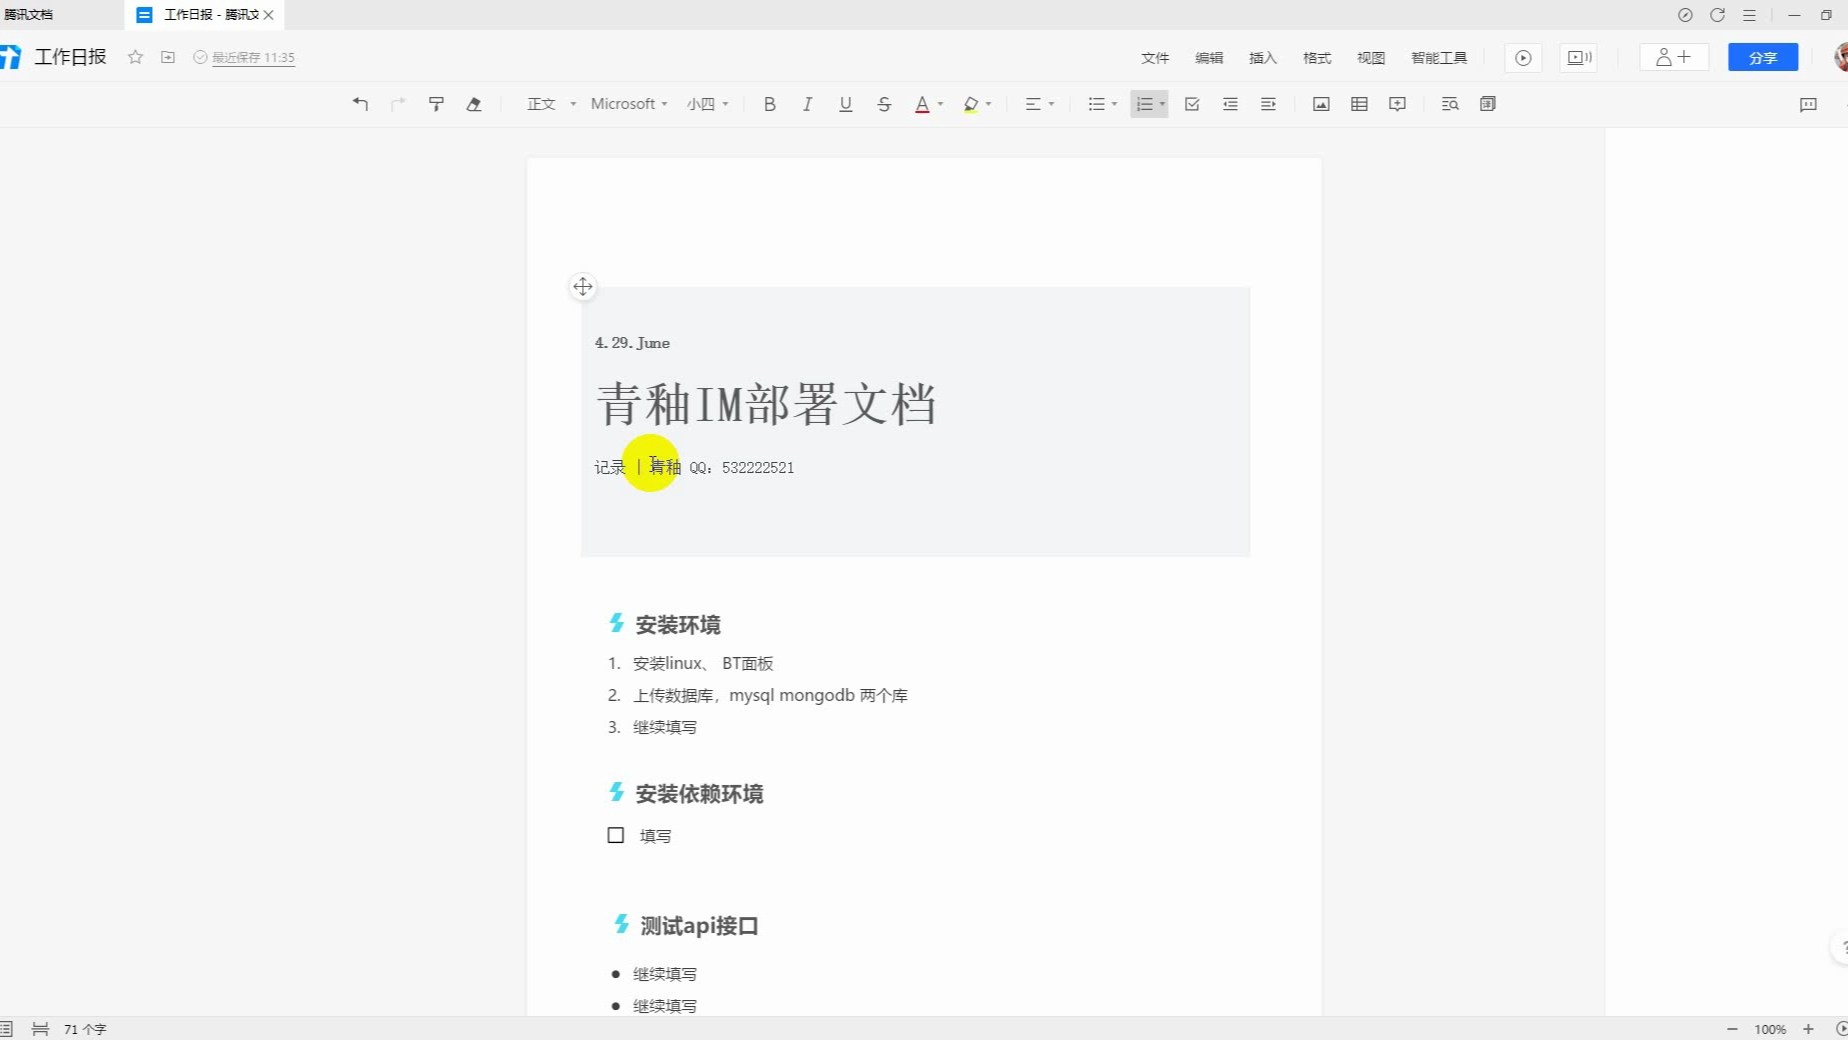
Task: Apply the red font color
Action: [922, 104]
